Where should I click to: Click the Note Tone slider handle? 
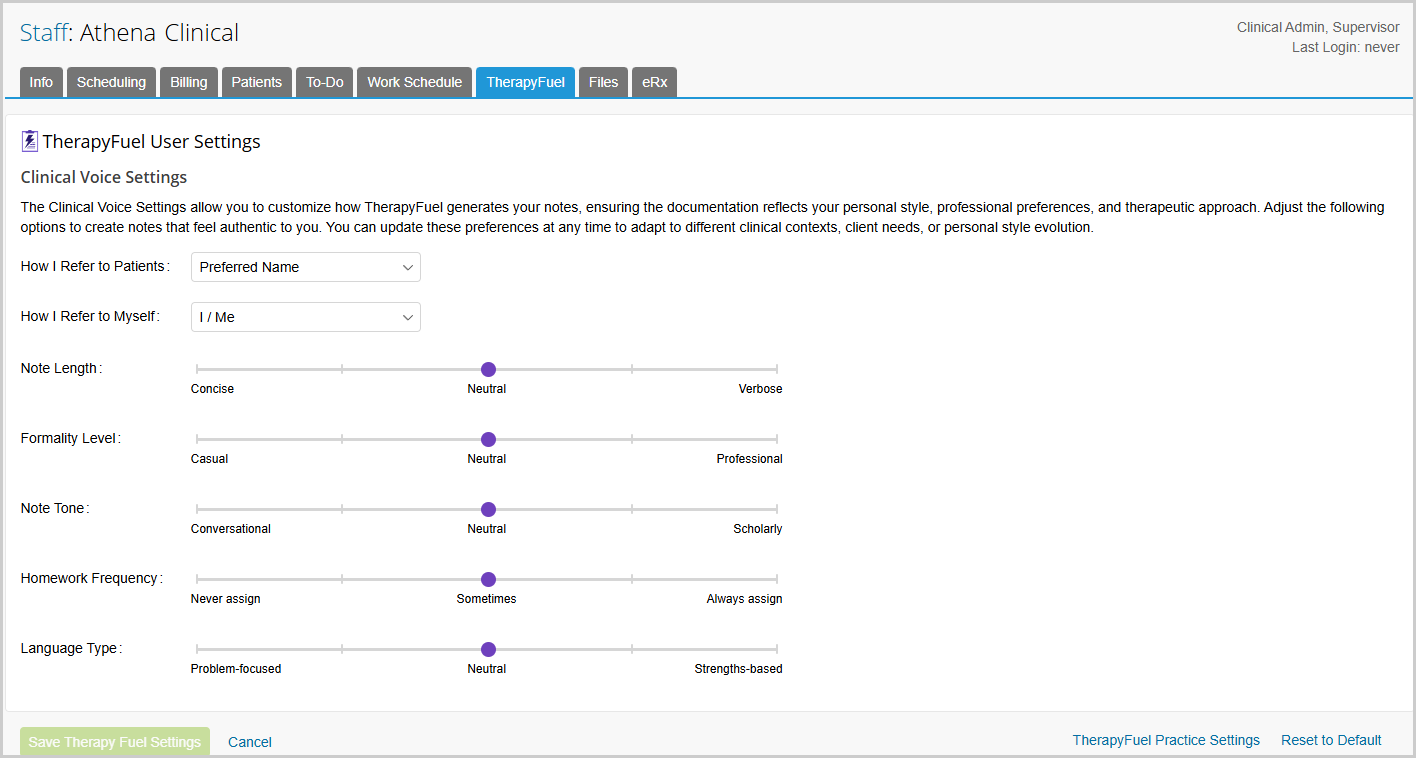488,509
